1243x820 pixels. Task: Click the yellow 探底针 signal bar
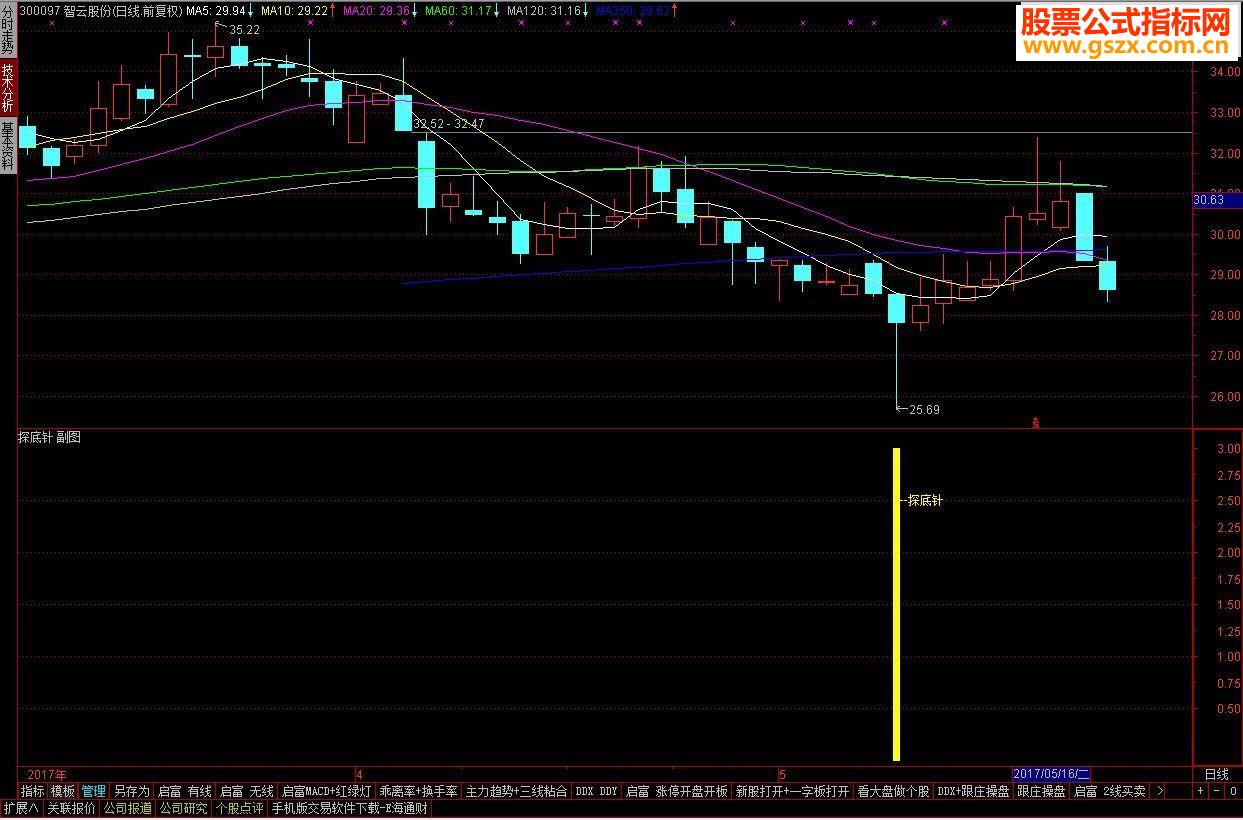click(x=897, y=604)
